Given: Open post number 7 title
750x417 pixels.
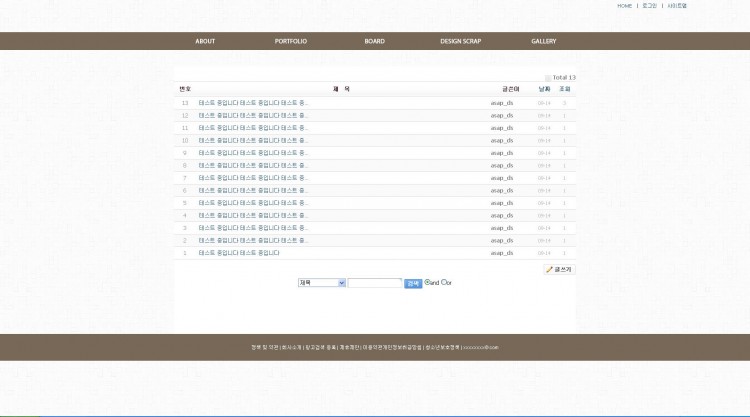Looking at the screenshot, I should [x=253, y=178].
